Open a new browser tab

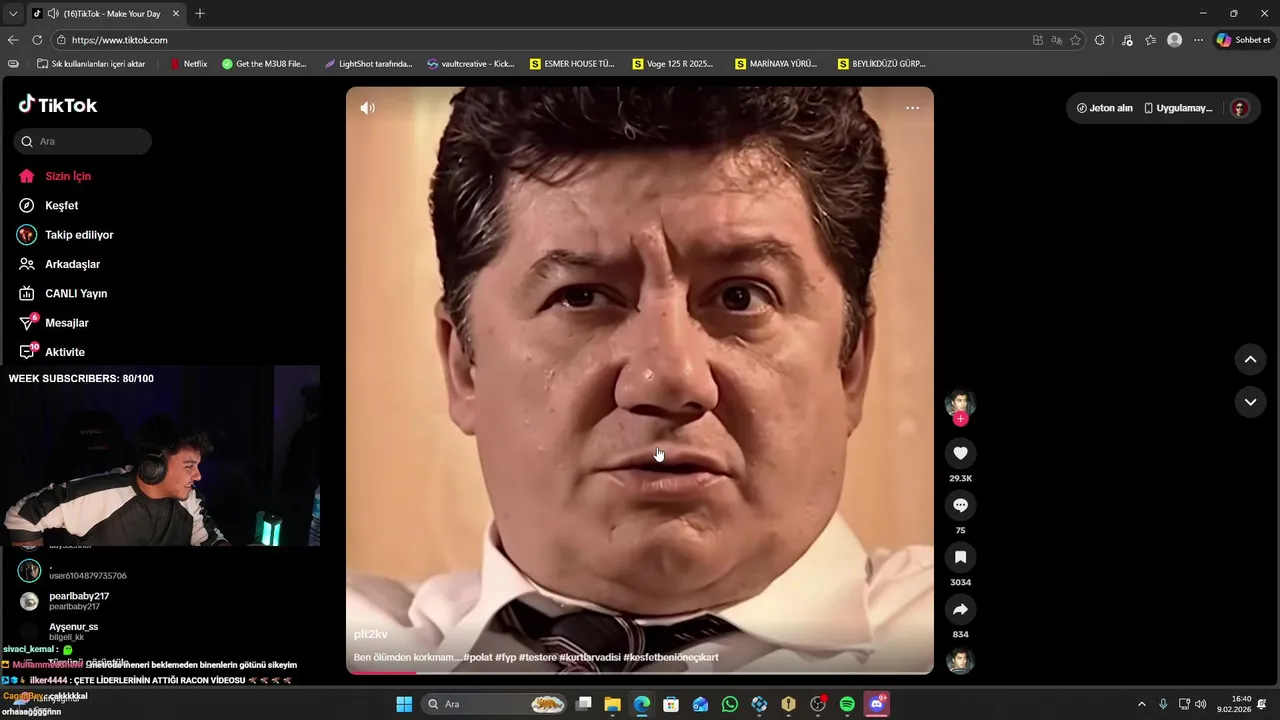[200, 13]
